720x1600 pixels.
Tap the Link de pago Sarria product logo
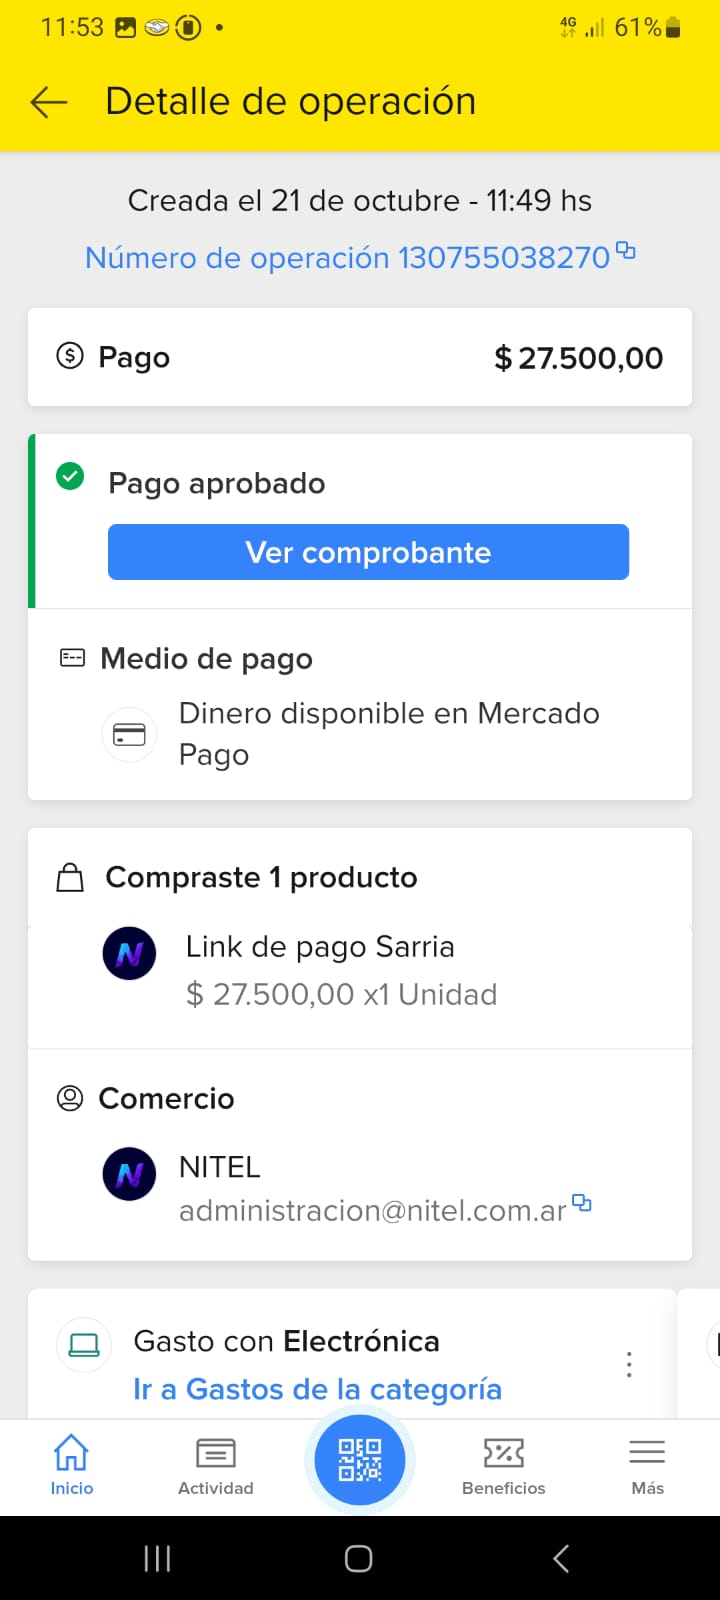129,953
